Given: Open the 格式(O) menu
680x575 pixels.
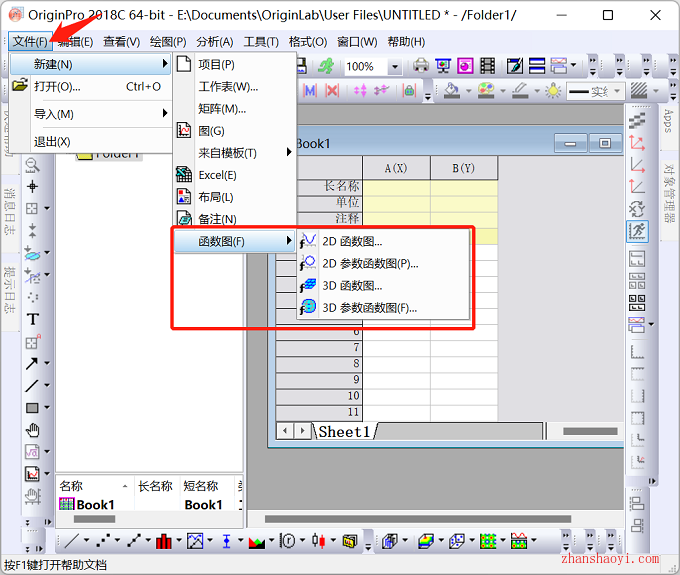Looking at the screenshot, I should [308, 42].
